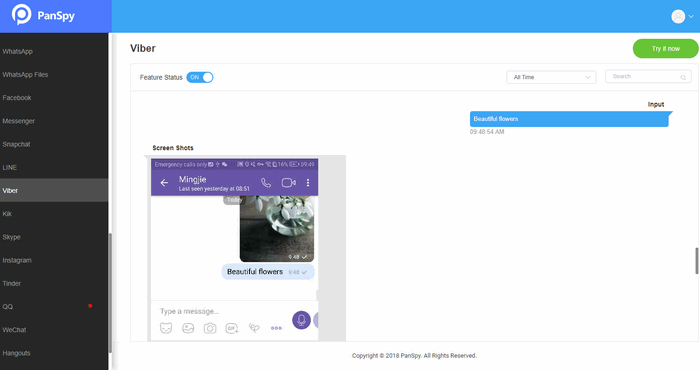The image size is (700, 370).
Task: Select Messenger in the sidebar
Action: coord(54,121)
